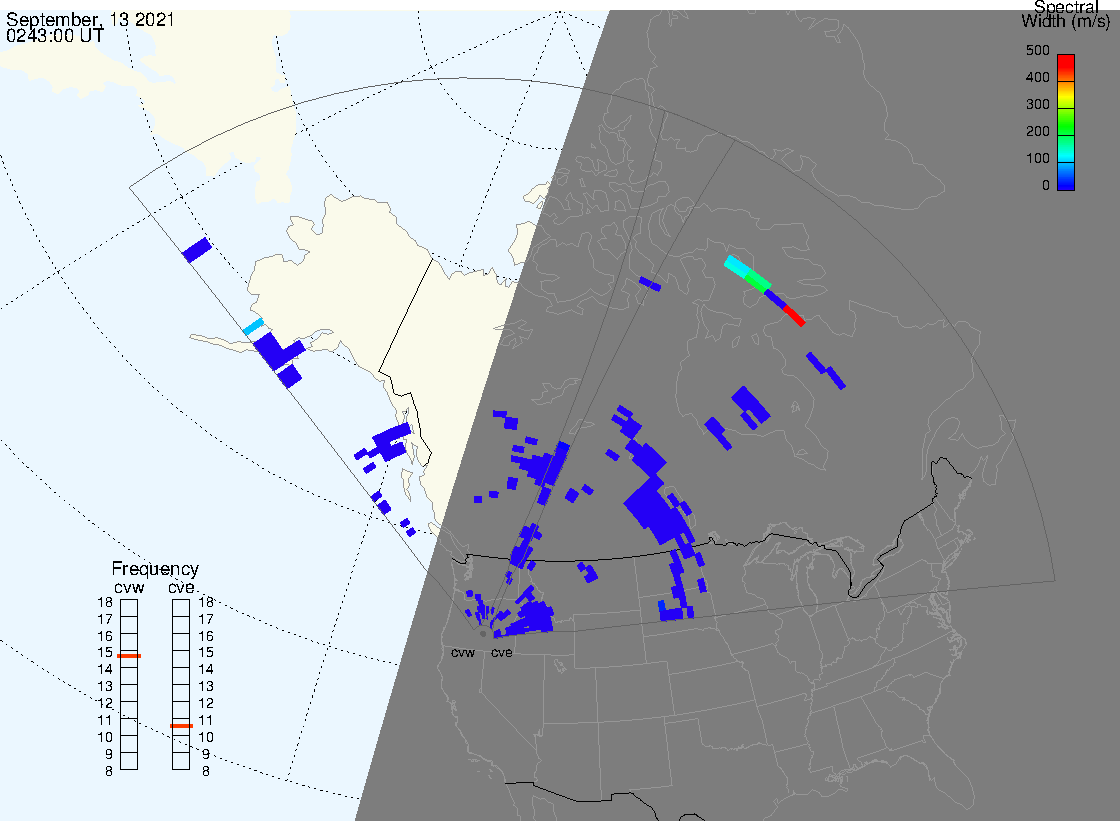
Task: Click the '300' color scale label
Action: click(x=1037, y=104)
